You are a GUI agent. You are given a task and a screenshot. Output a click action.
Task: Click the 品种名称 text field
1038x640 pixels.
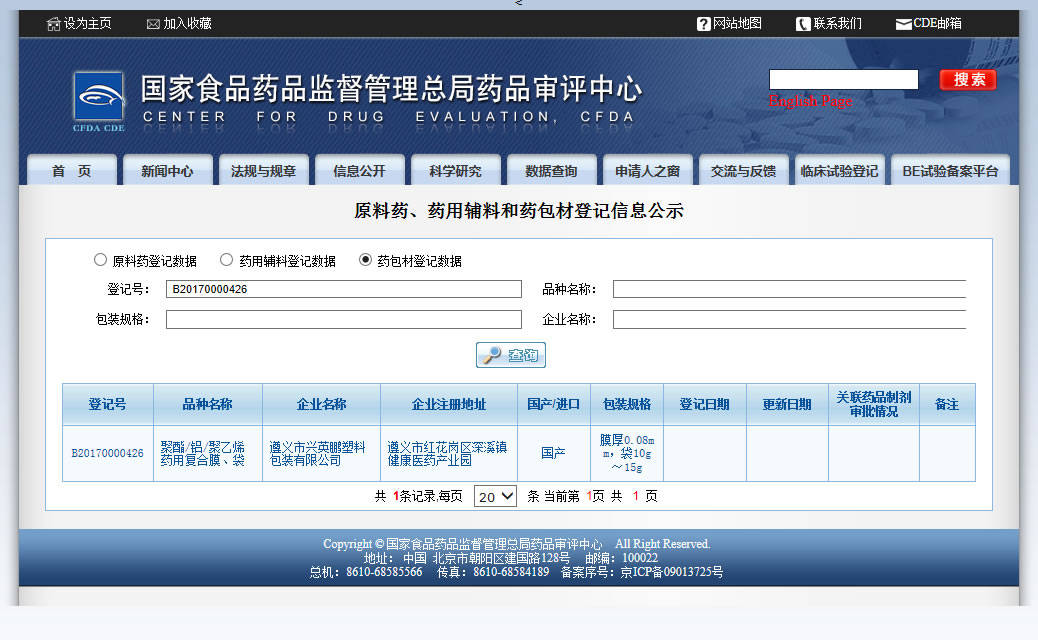pos(789,289)
